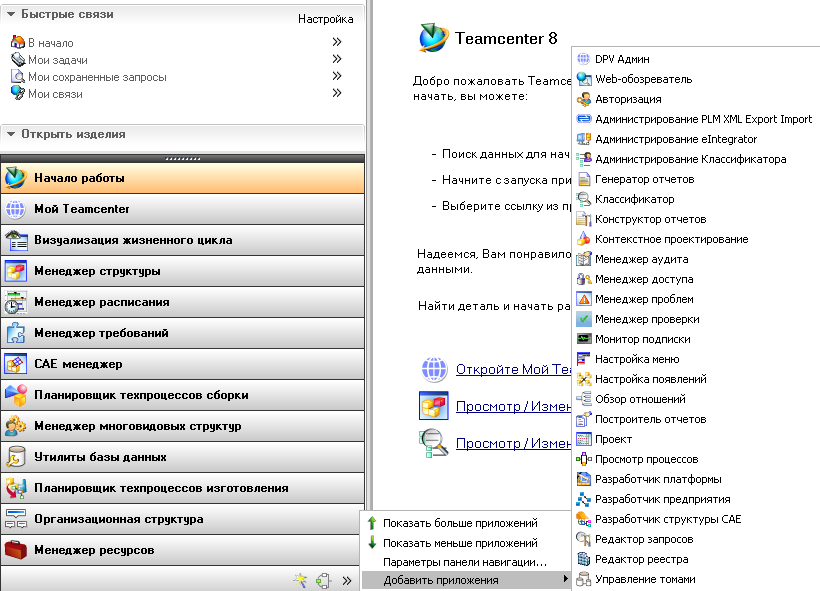The image size is (820, 591).
Task: Choose Показать больше приложений
Action: [x=465, y=523]
